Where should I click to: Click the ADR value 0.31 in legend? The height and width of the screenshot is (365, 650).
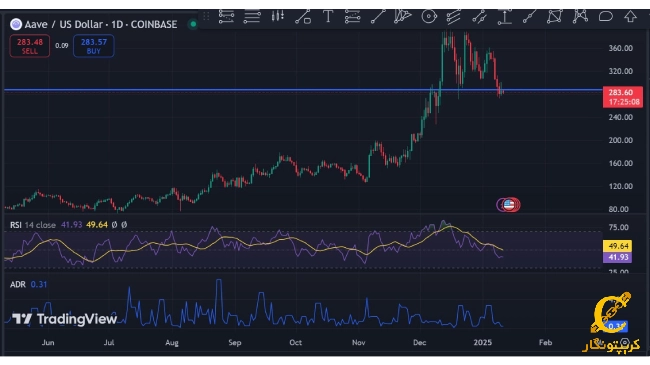(39, 285)
